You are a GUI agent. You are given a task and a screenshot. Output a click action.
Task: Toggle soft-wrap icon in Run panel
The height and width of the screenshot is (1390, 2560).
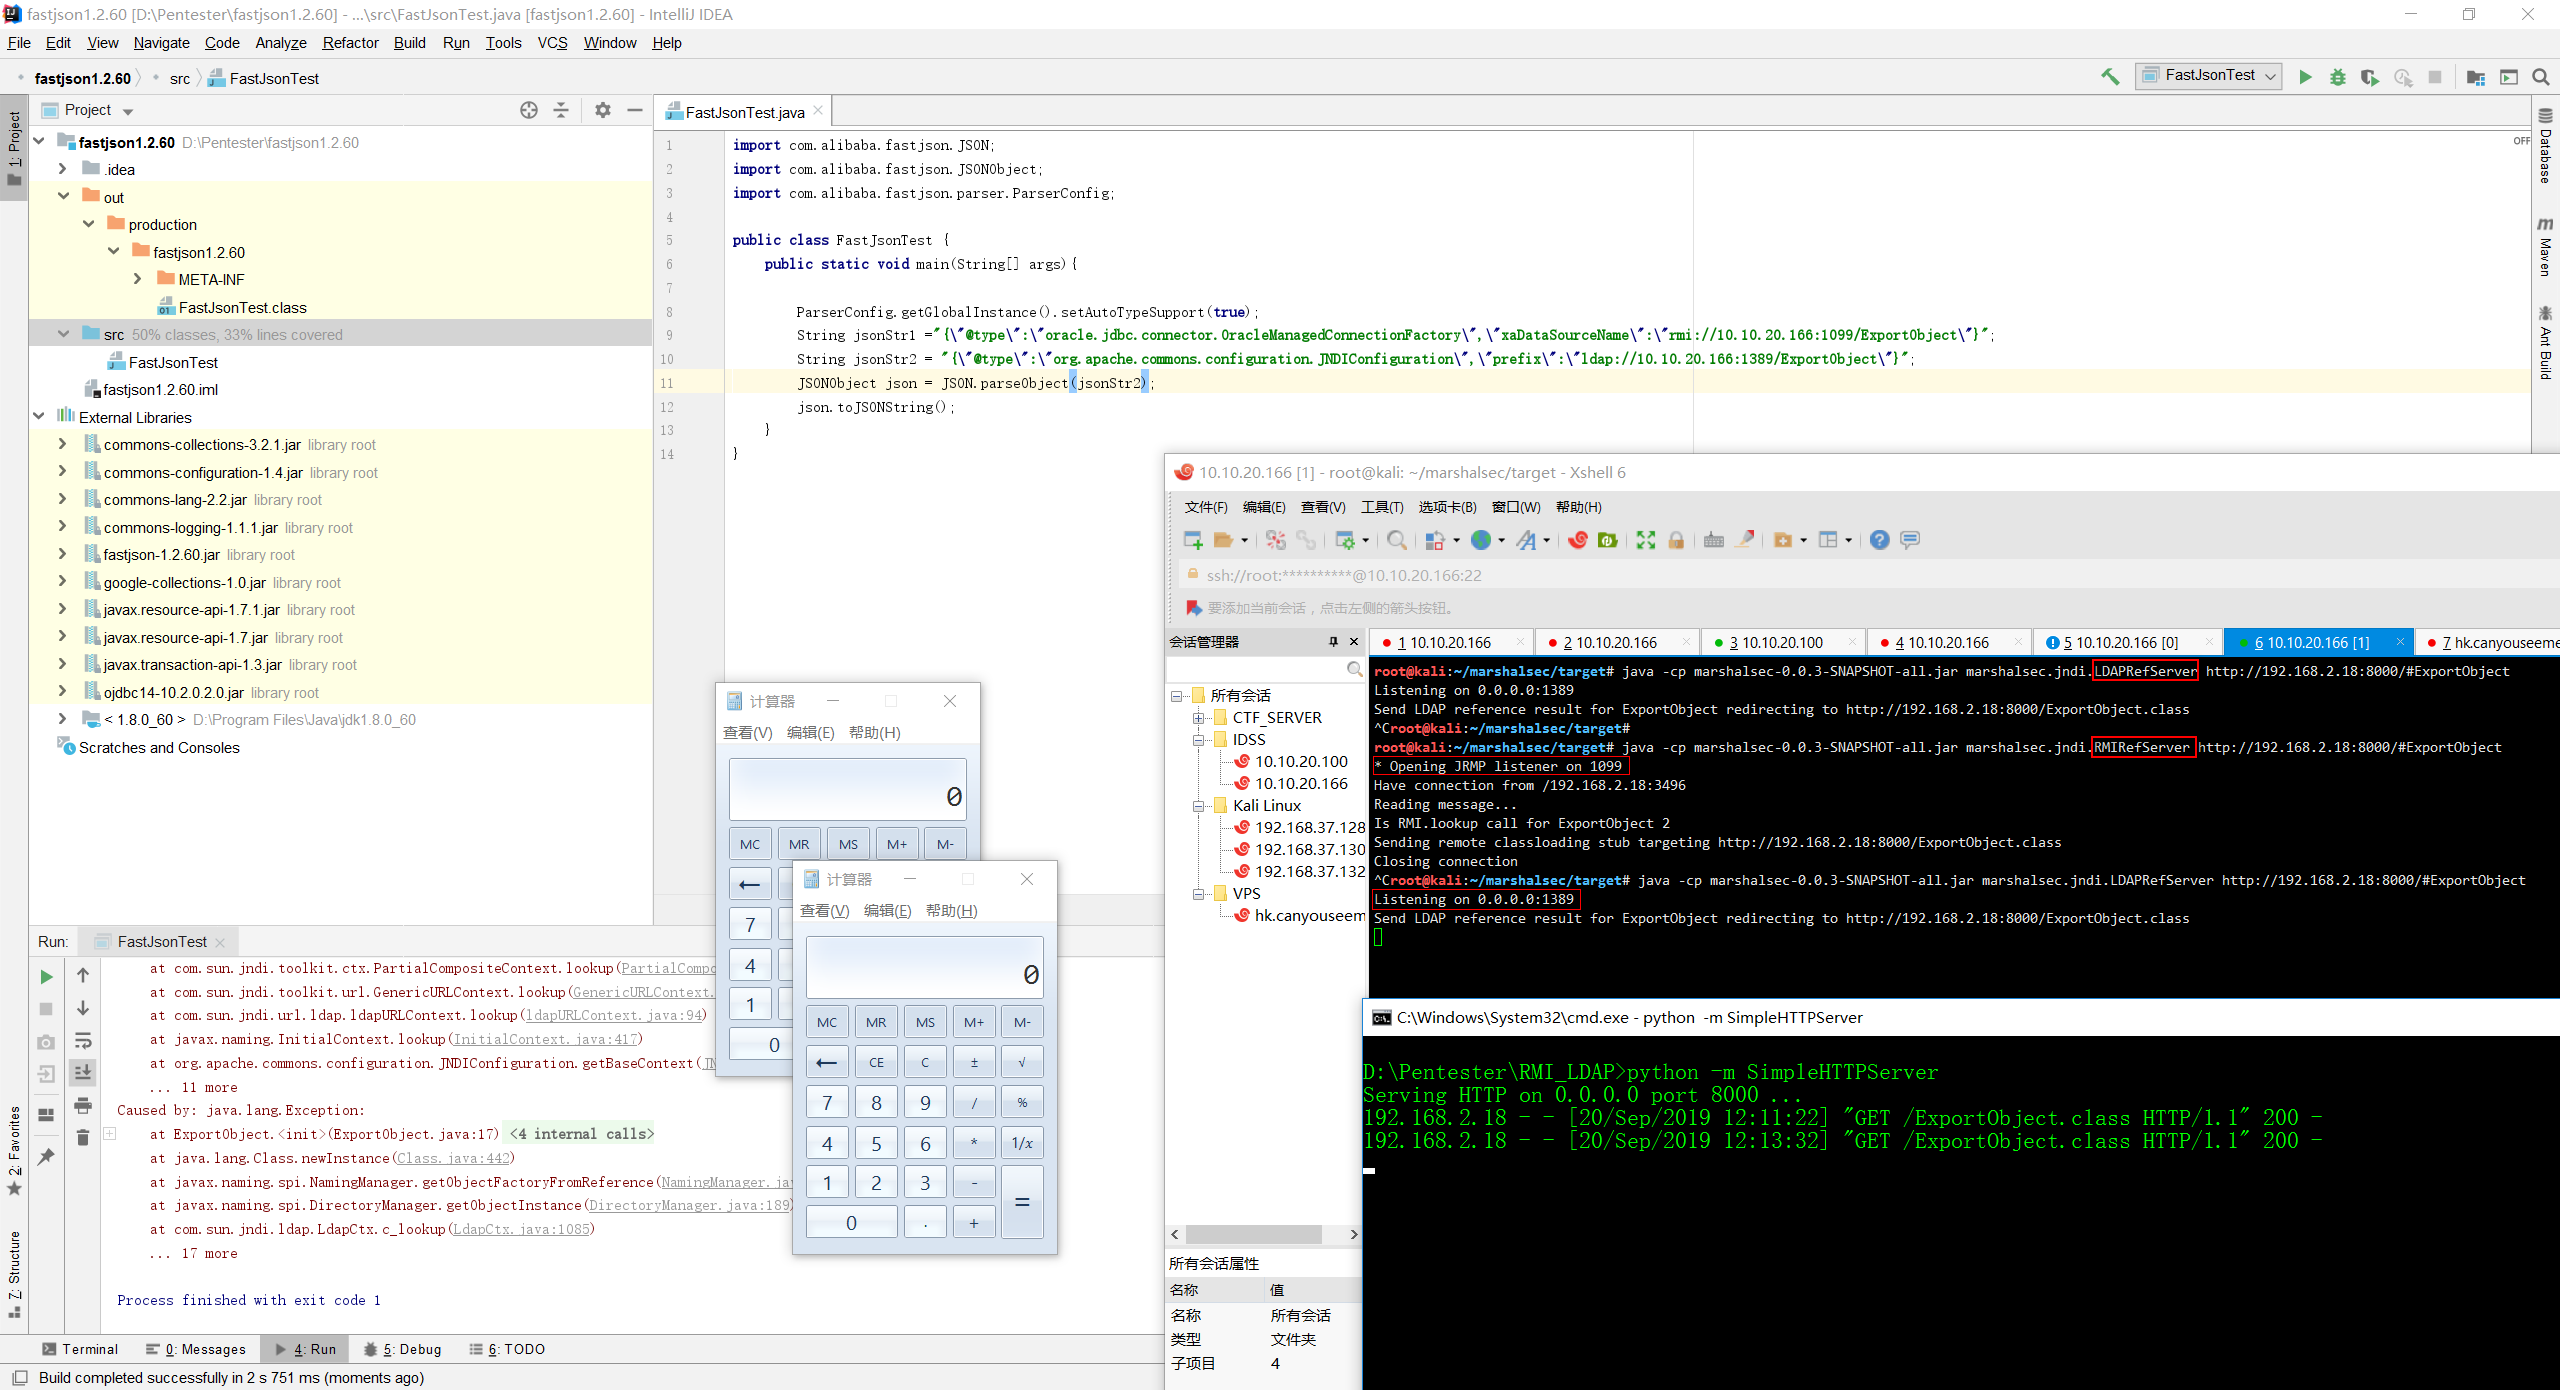click(83, 1041)
